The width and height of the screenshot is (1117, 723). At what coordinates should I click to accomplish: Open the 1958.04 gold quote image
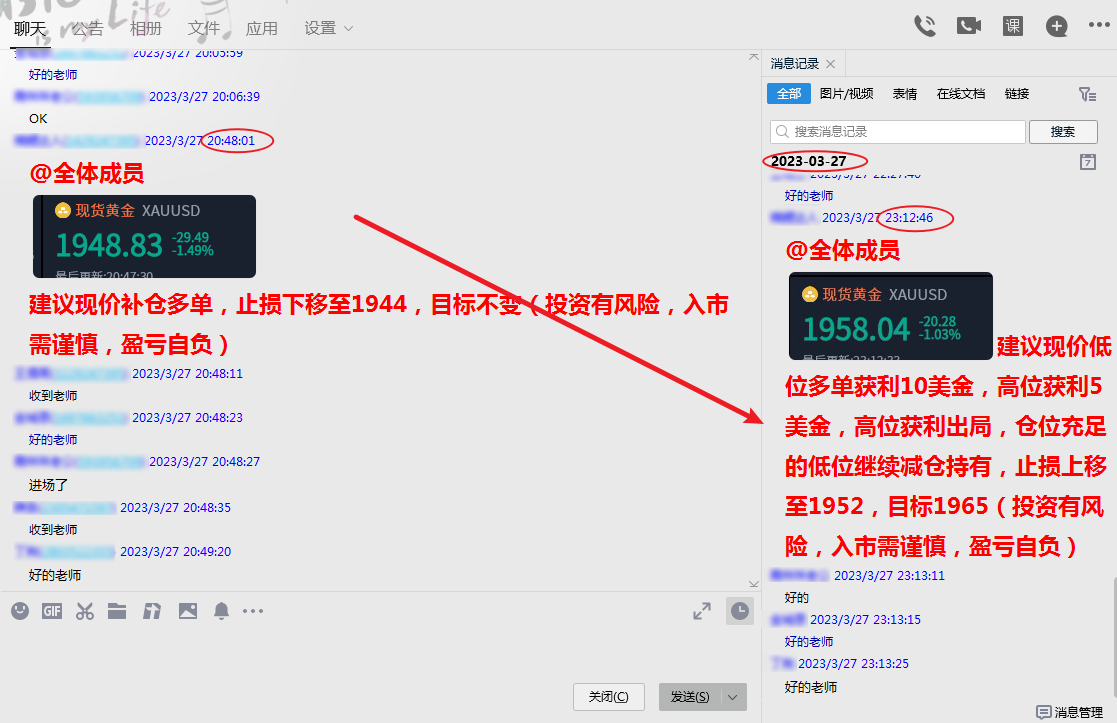[890, 316]
